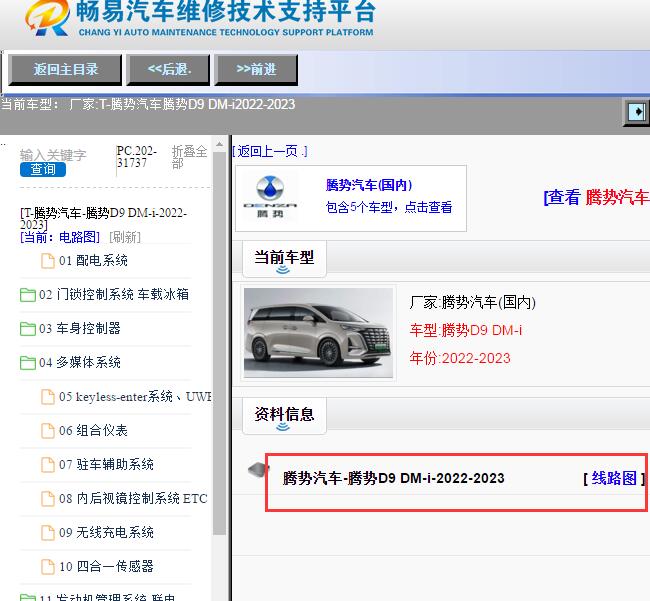
Task: Focus the 输入关键字 keyword field
Action: (53, 155)
